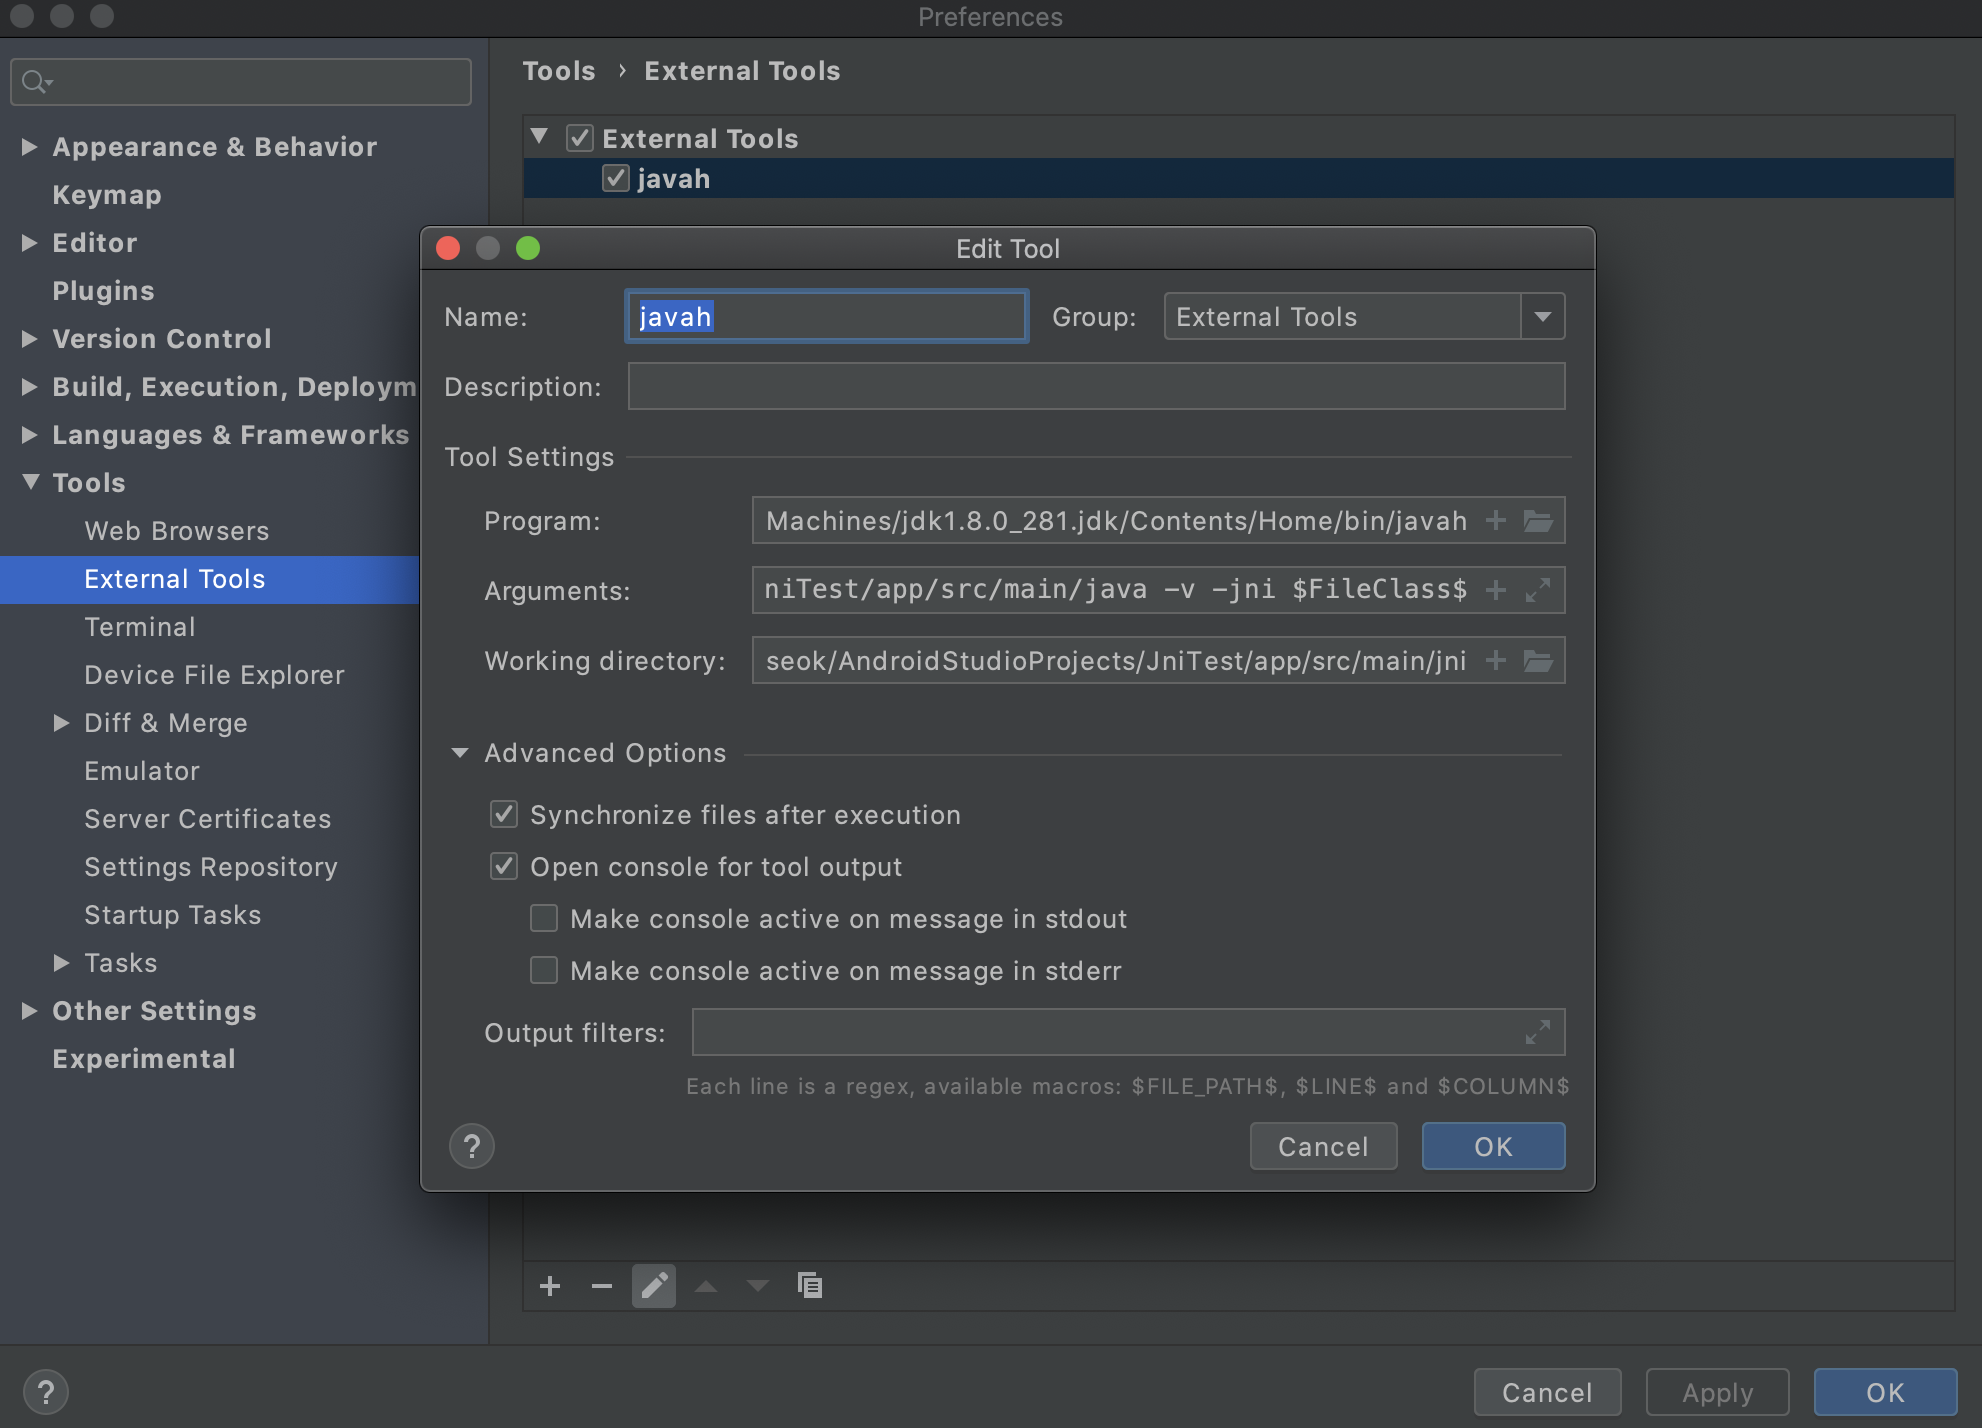Open Edit Tool dialog help button
The image size is (1982, 1428).
[472, 1146]
